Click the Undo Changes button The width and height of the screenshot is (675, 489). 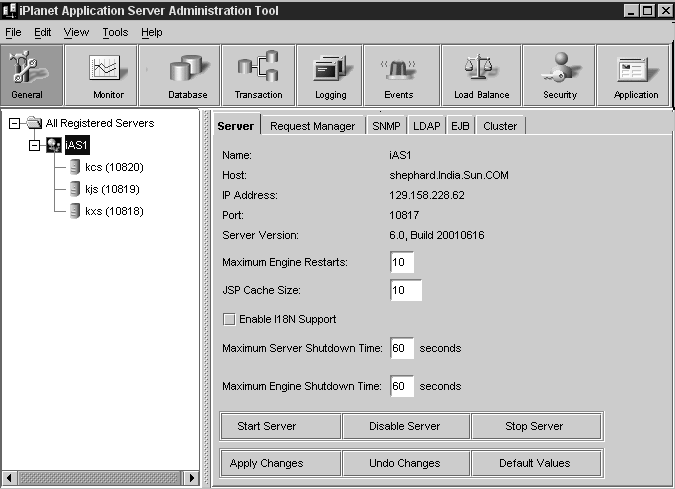(406, 463)
